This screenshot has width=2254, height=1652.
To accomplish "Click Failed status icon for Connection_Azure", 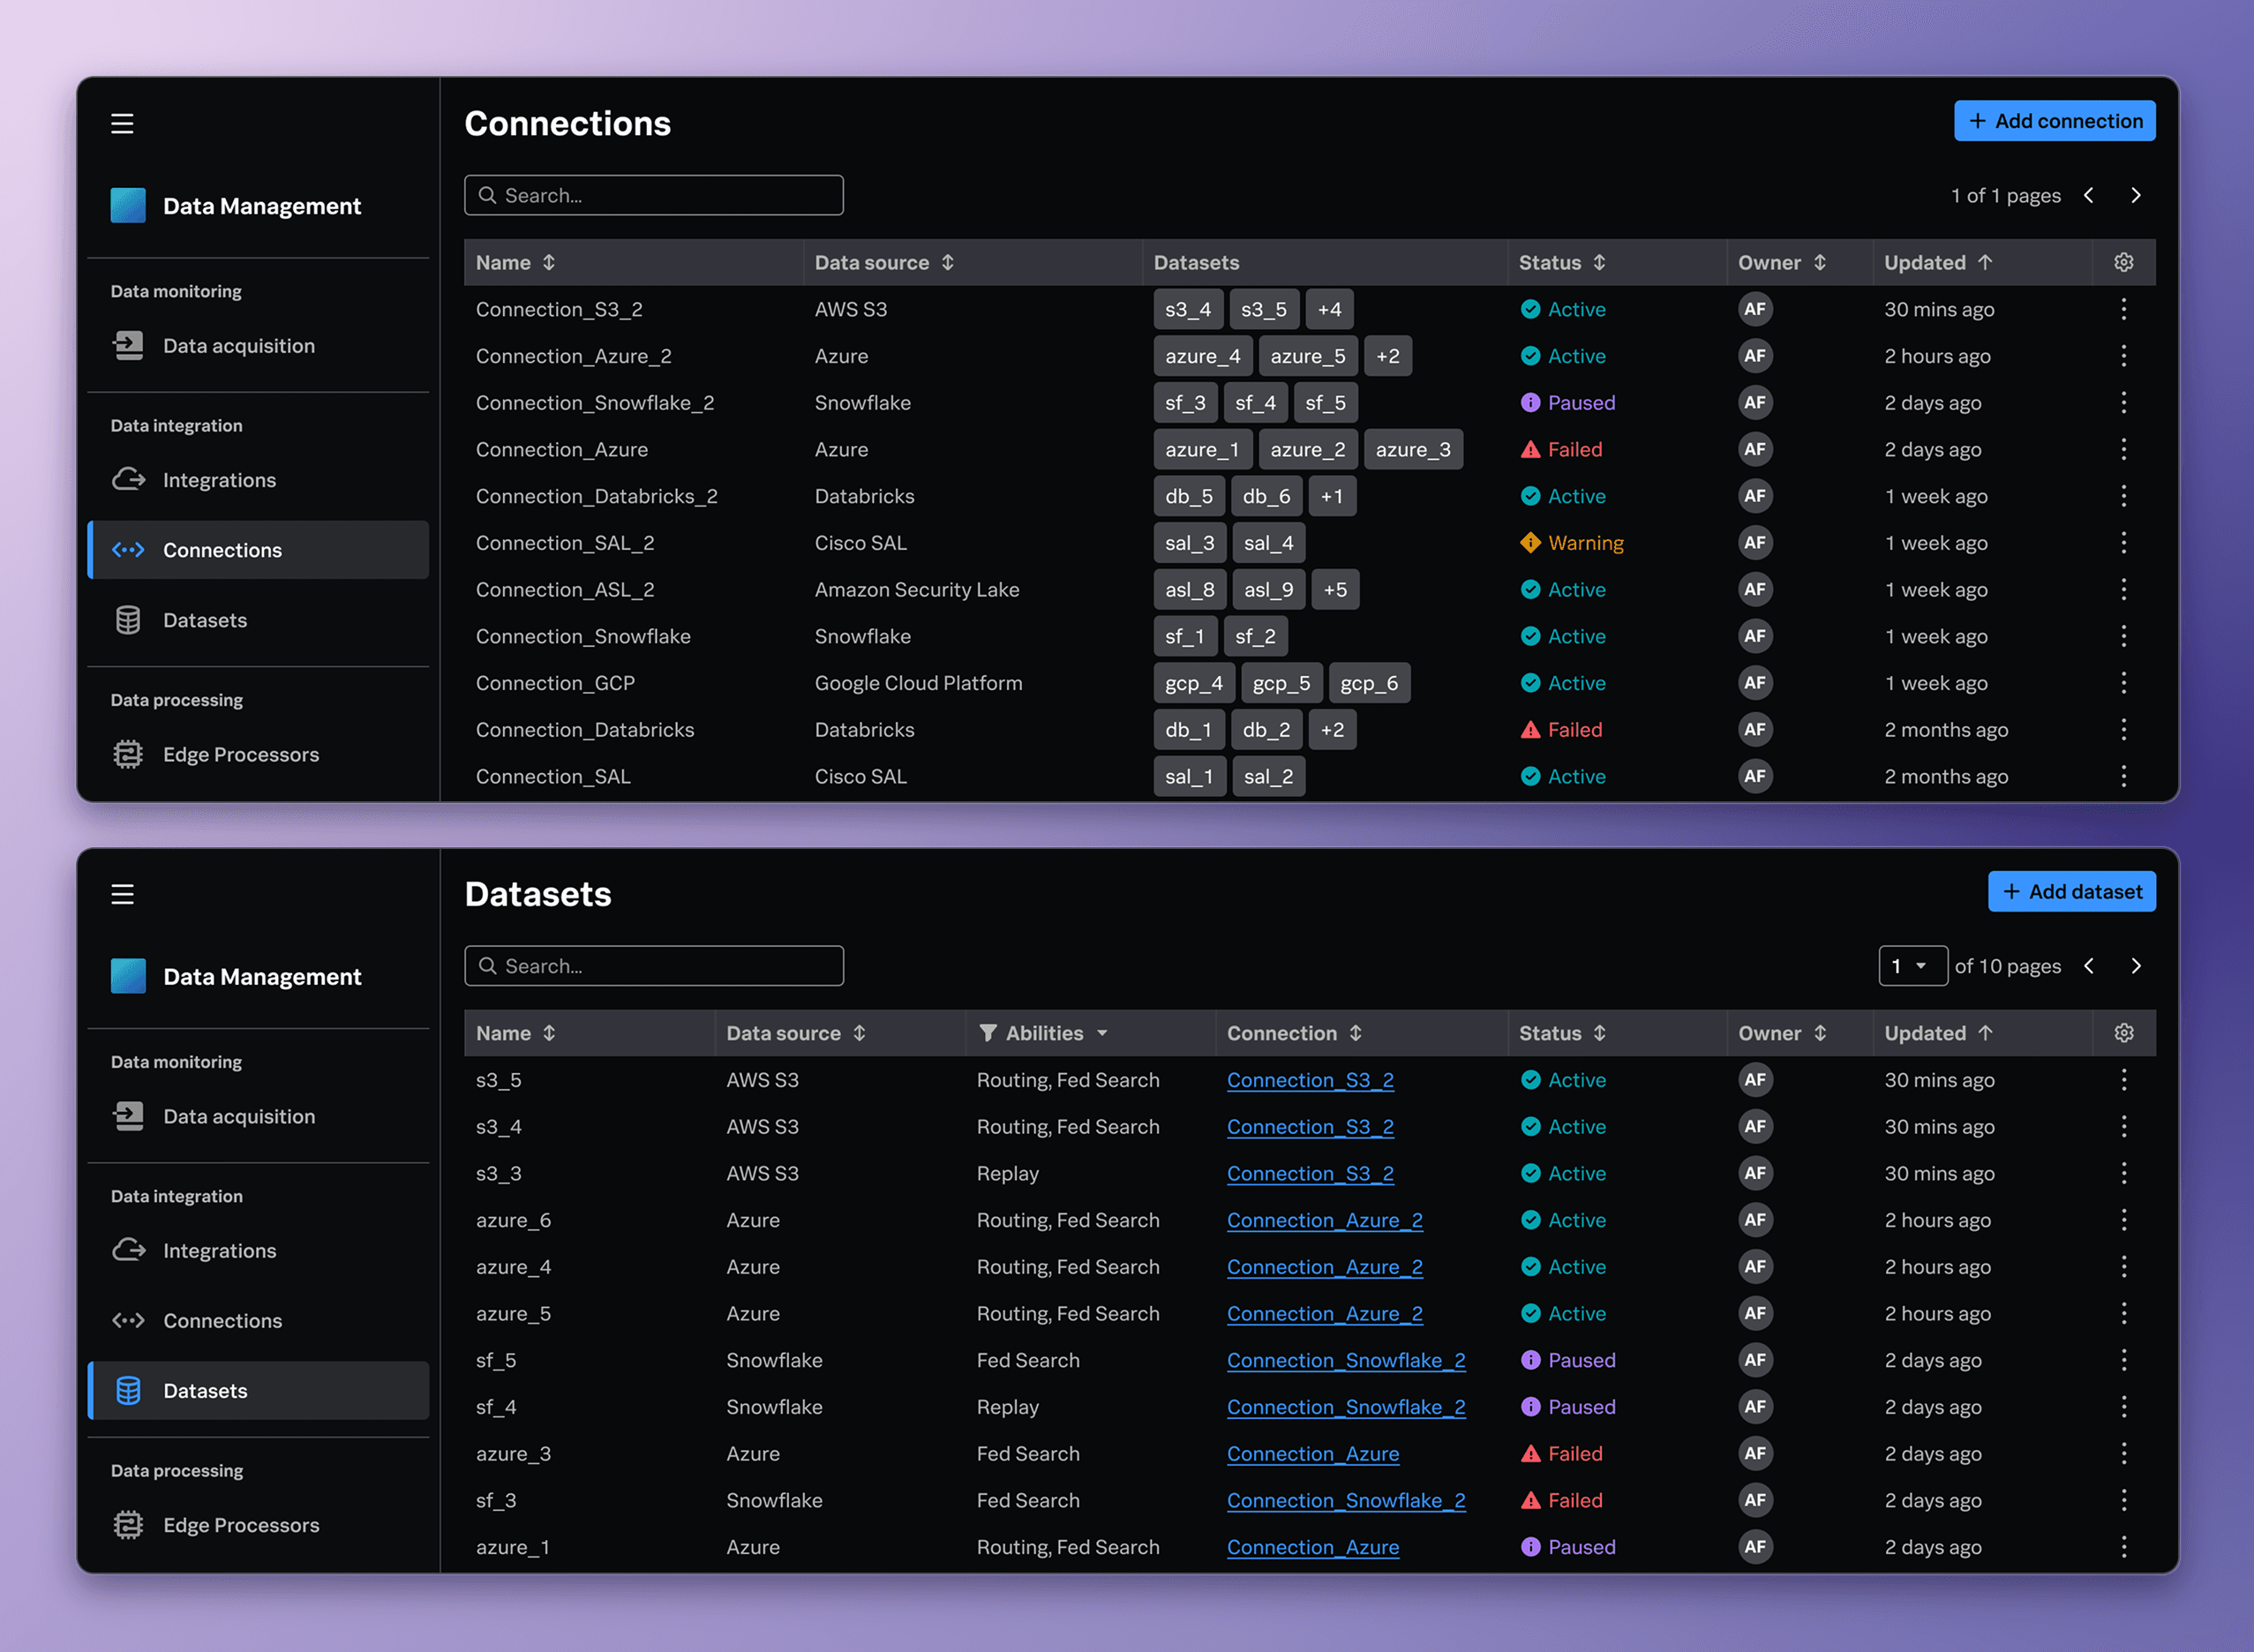I will click(x=1530, y=450).
